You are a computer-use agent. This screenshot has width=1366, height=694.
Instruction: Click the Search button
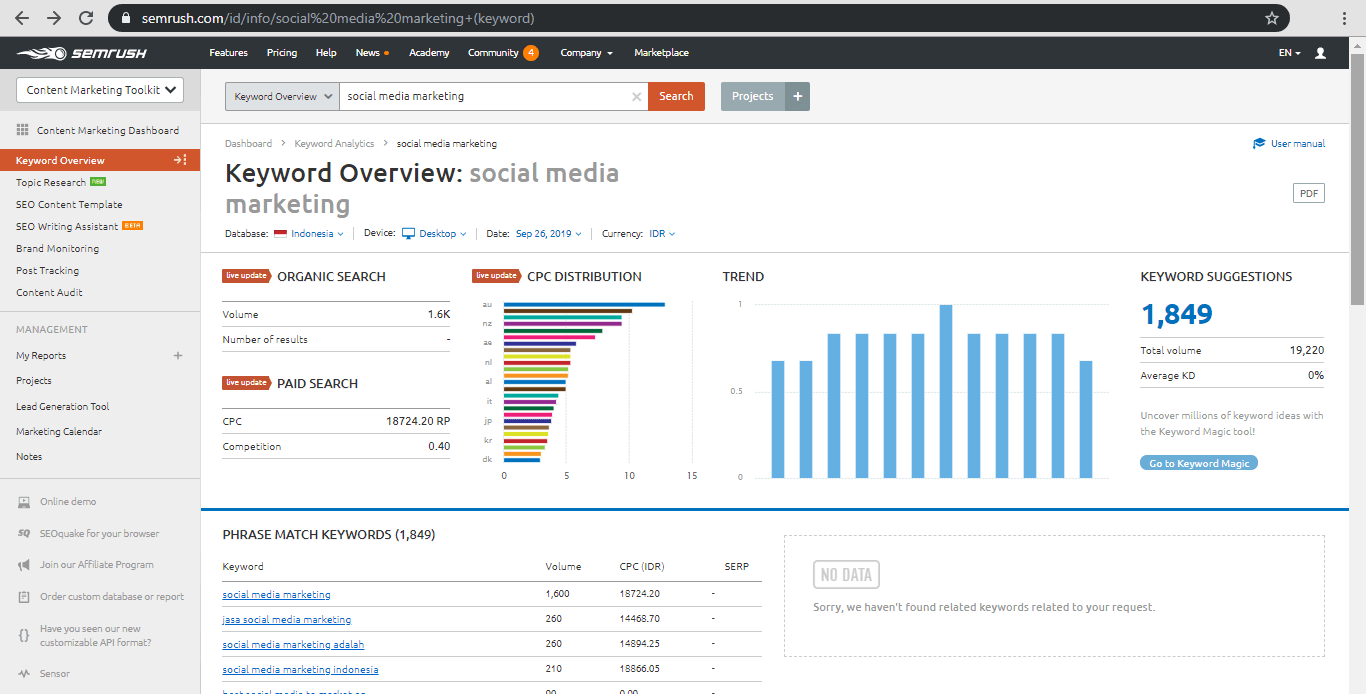pyautogui.click(x=676, y=96)
